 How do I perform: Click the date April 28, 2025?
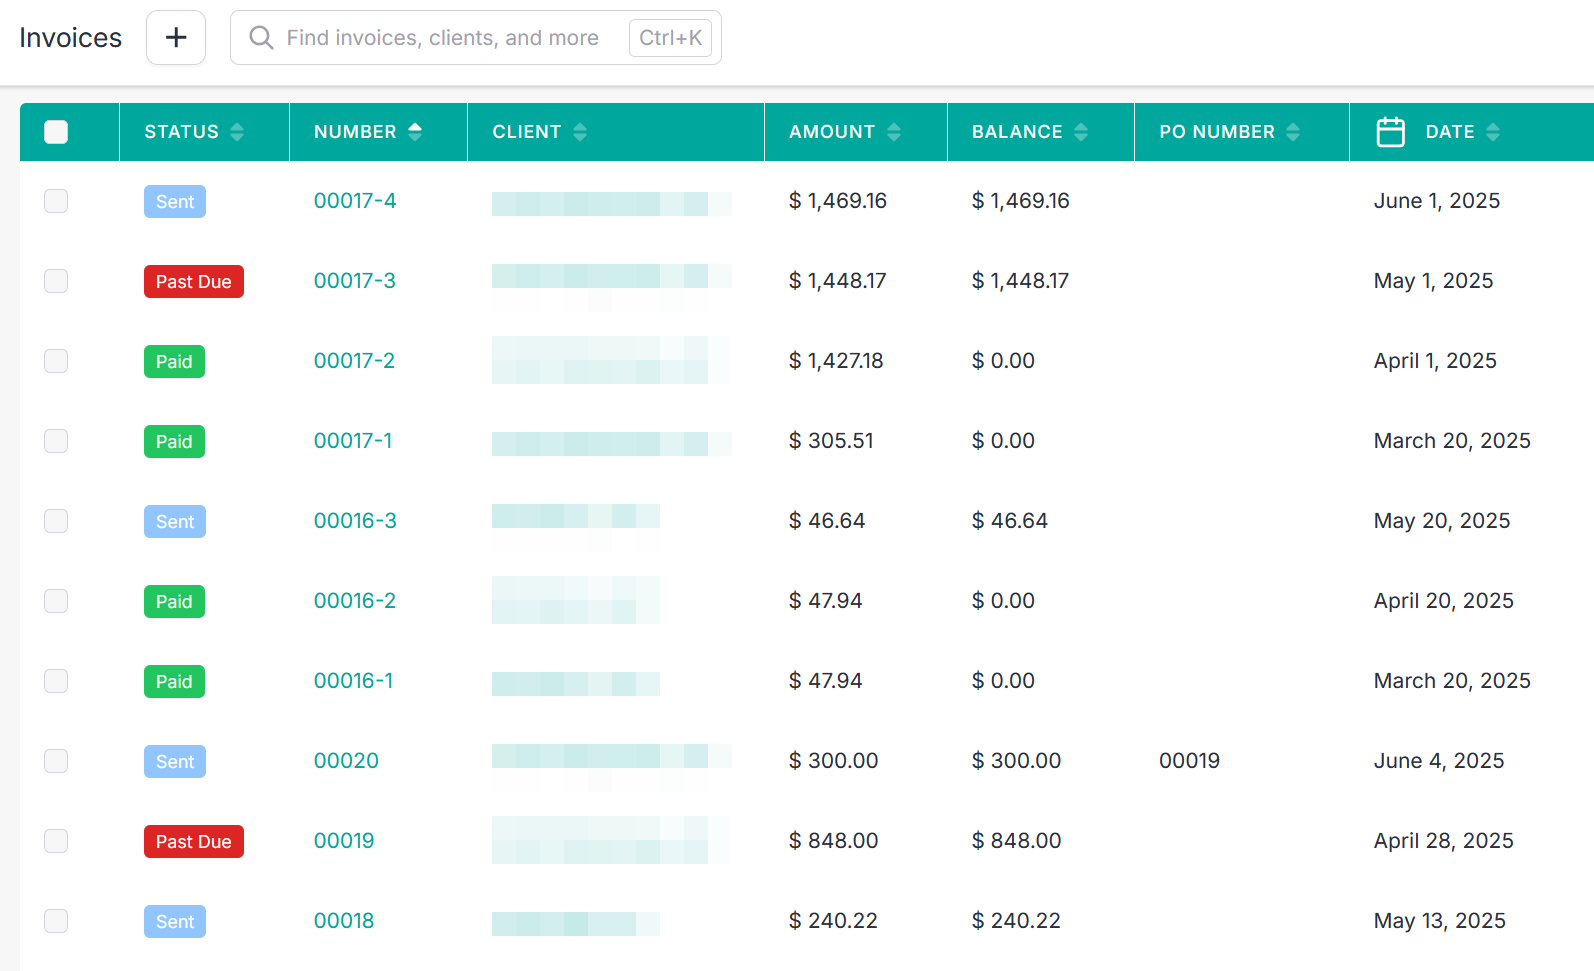(1444, 841)
